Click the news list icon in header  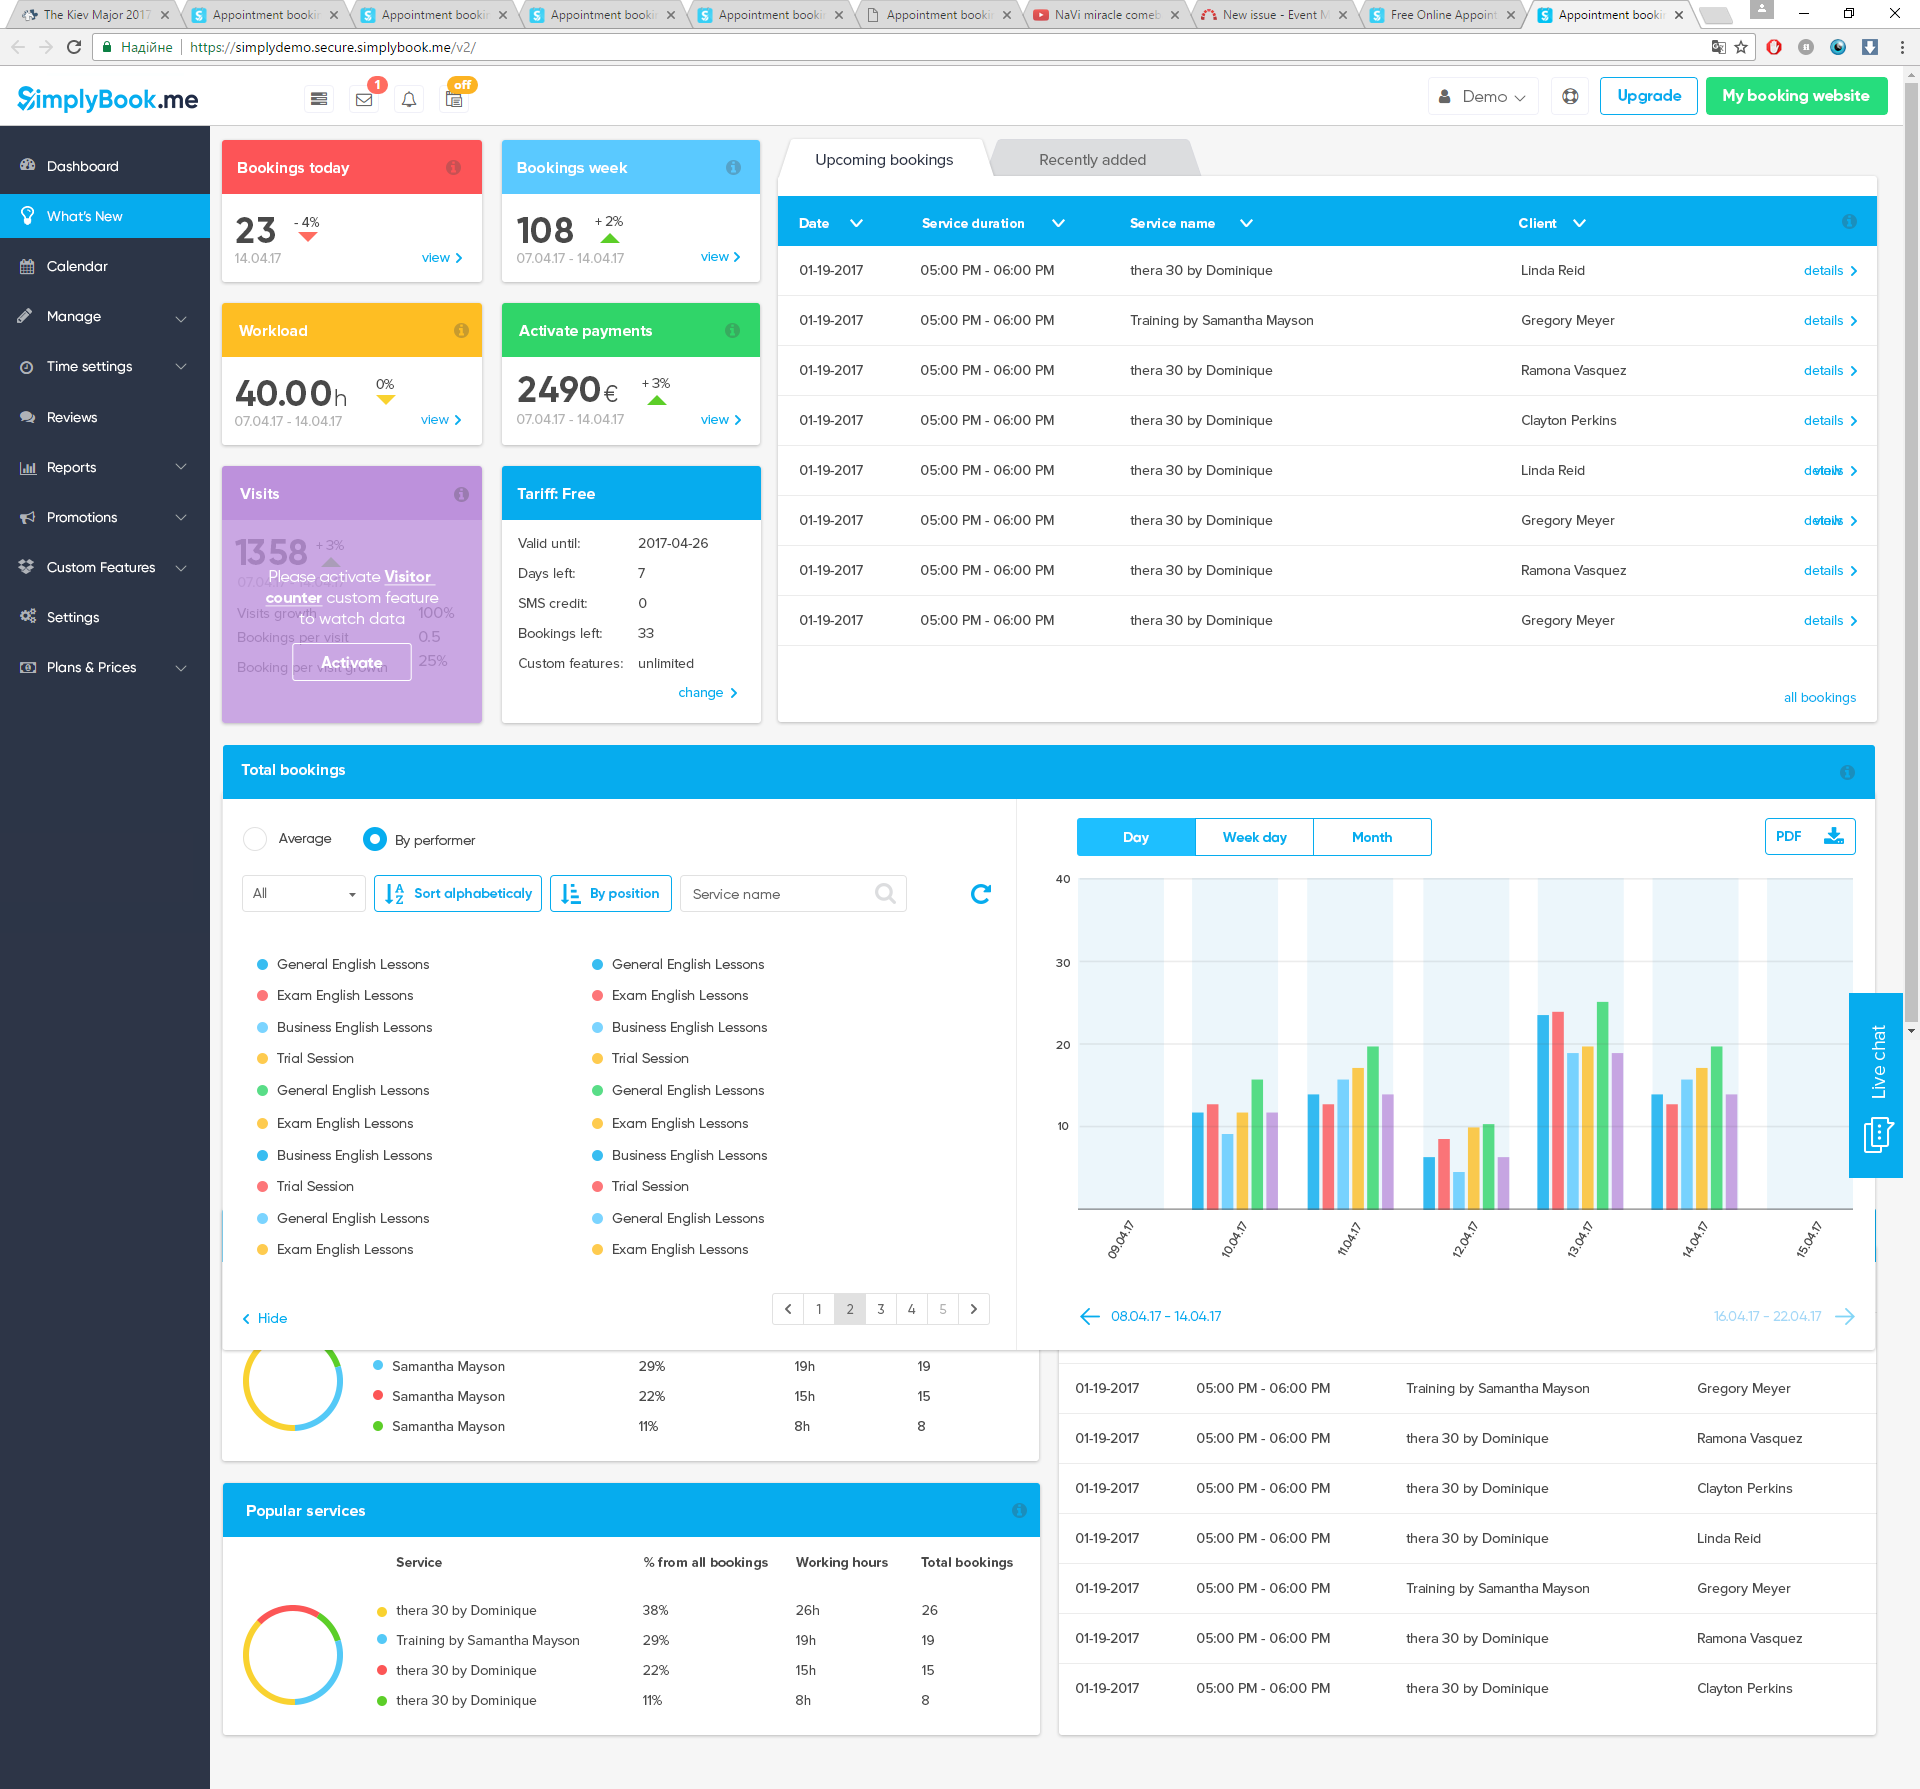[x=319, y=99]
